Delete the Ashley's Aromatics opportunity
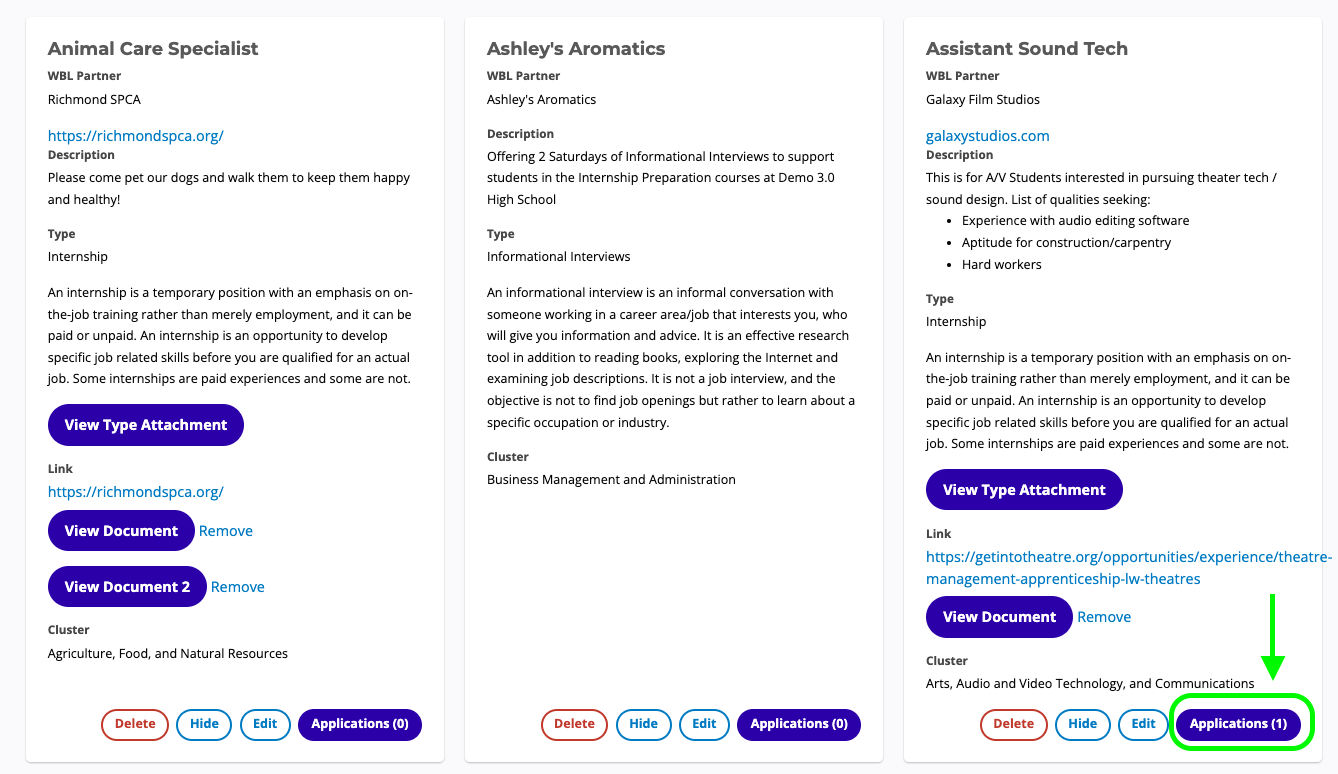The height and width of the screenshot is (774, 1338). tap(574, 724)
